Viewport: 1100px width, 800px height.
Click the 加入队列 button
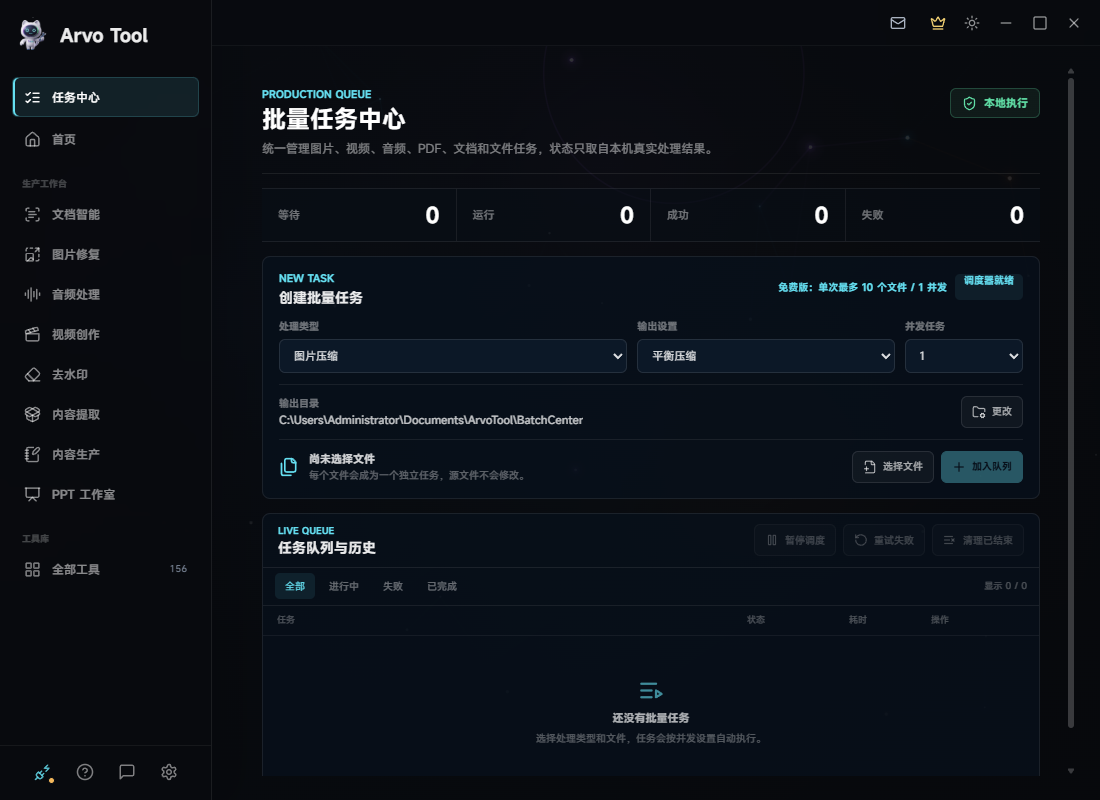tap(981, 467)
